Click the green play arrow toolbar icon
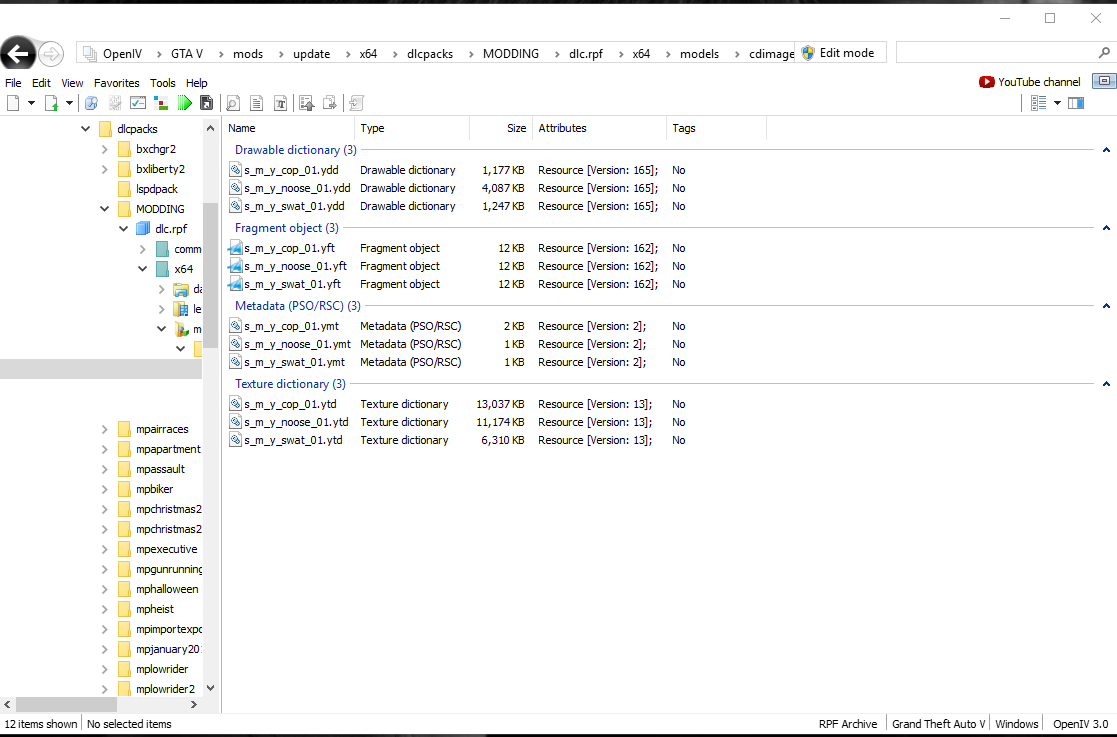 click(x=184, y=103)
